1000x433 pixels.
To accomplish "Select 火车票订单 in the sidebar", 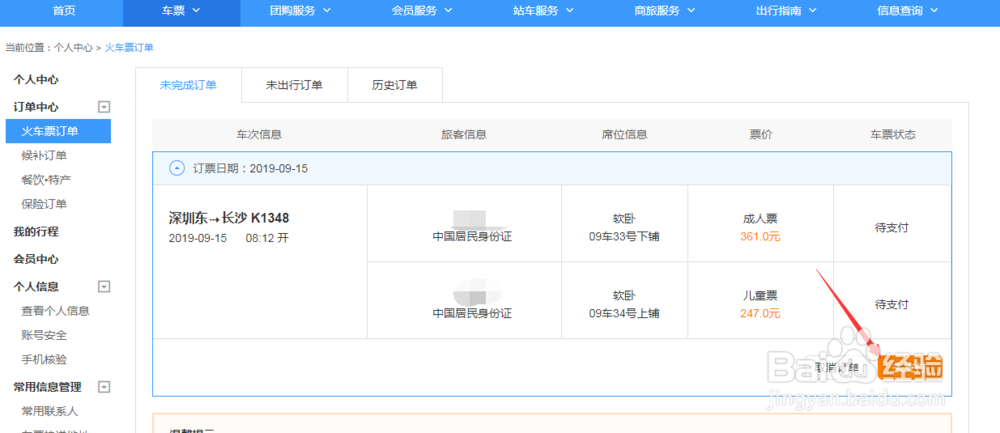I will point(58,131).
